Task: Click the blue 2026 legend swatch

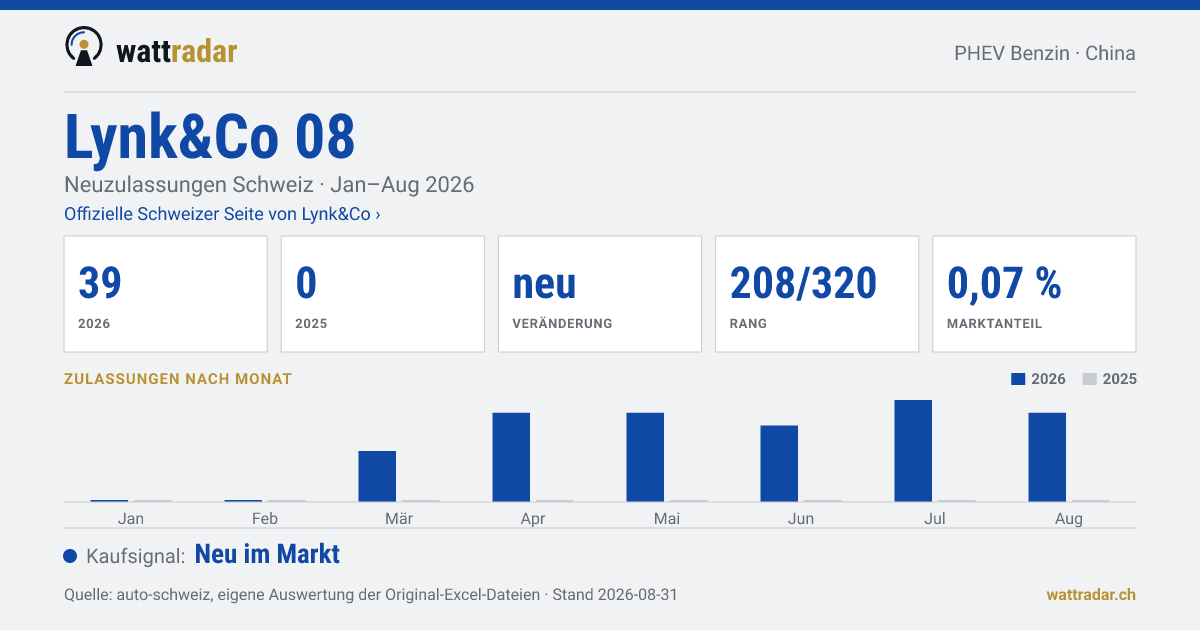Action: pyautogui.click(x=1018, y=379)
